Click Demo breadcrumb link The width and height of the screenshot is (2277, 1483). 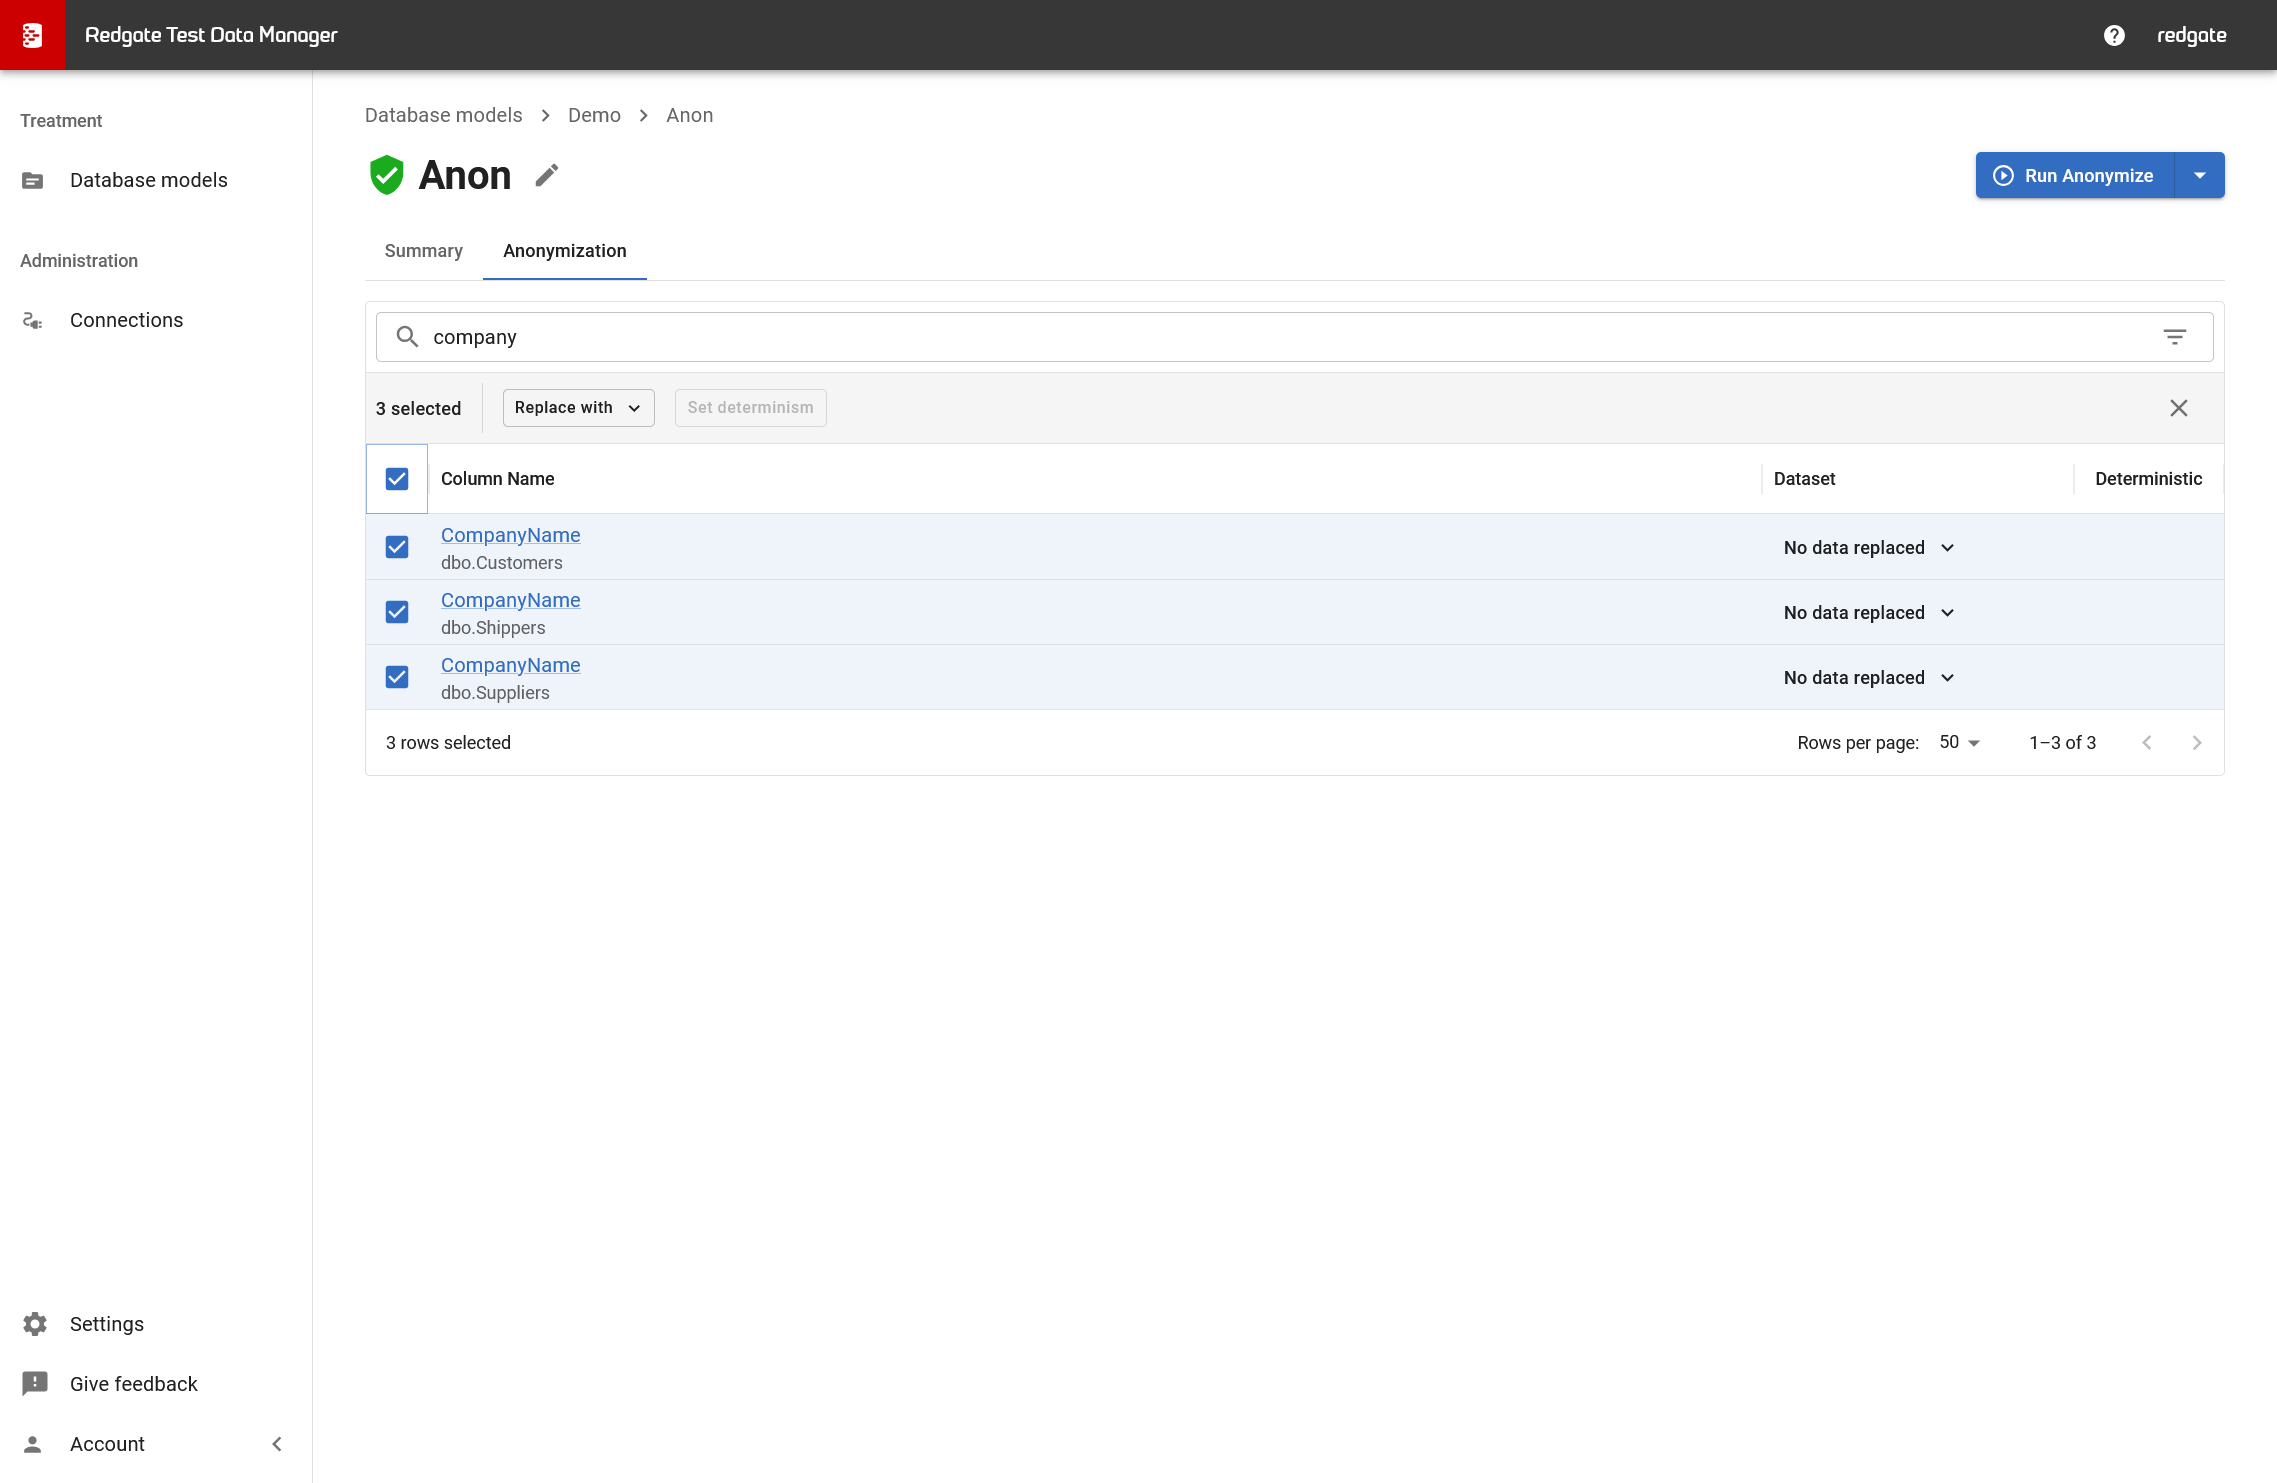tap(594, 115)
